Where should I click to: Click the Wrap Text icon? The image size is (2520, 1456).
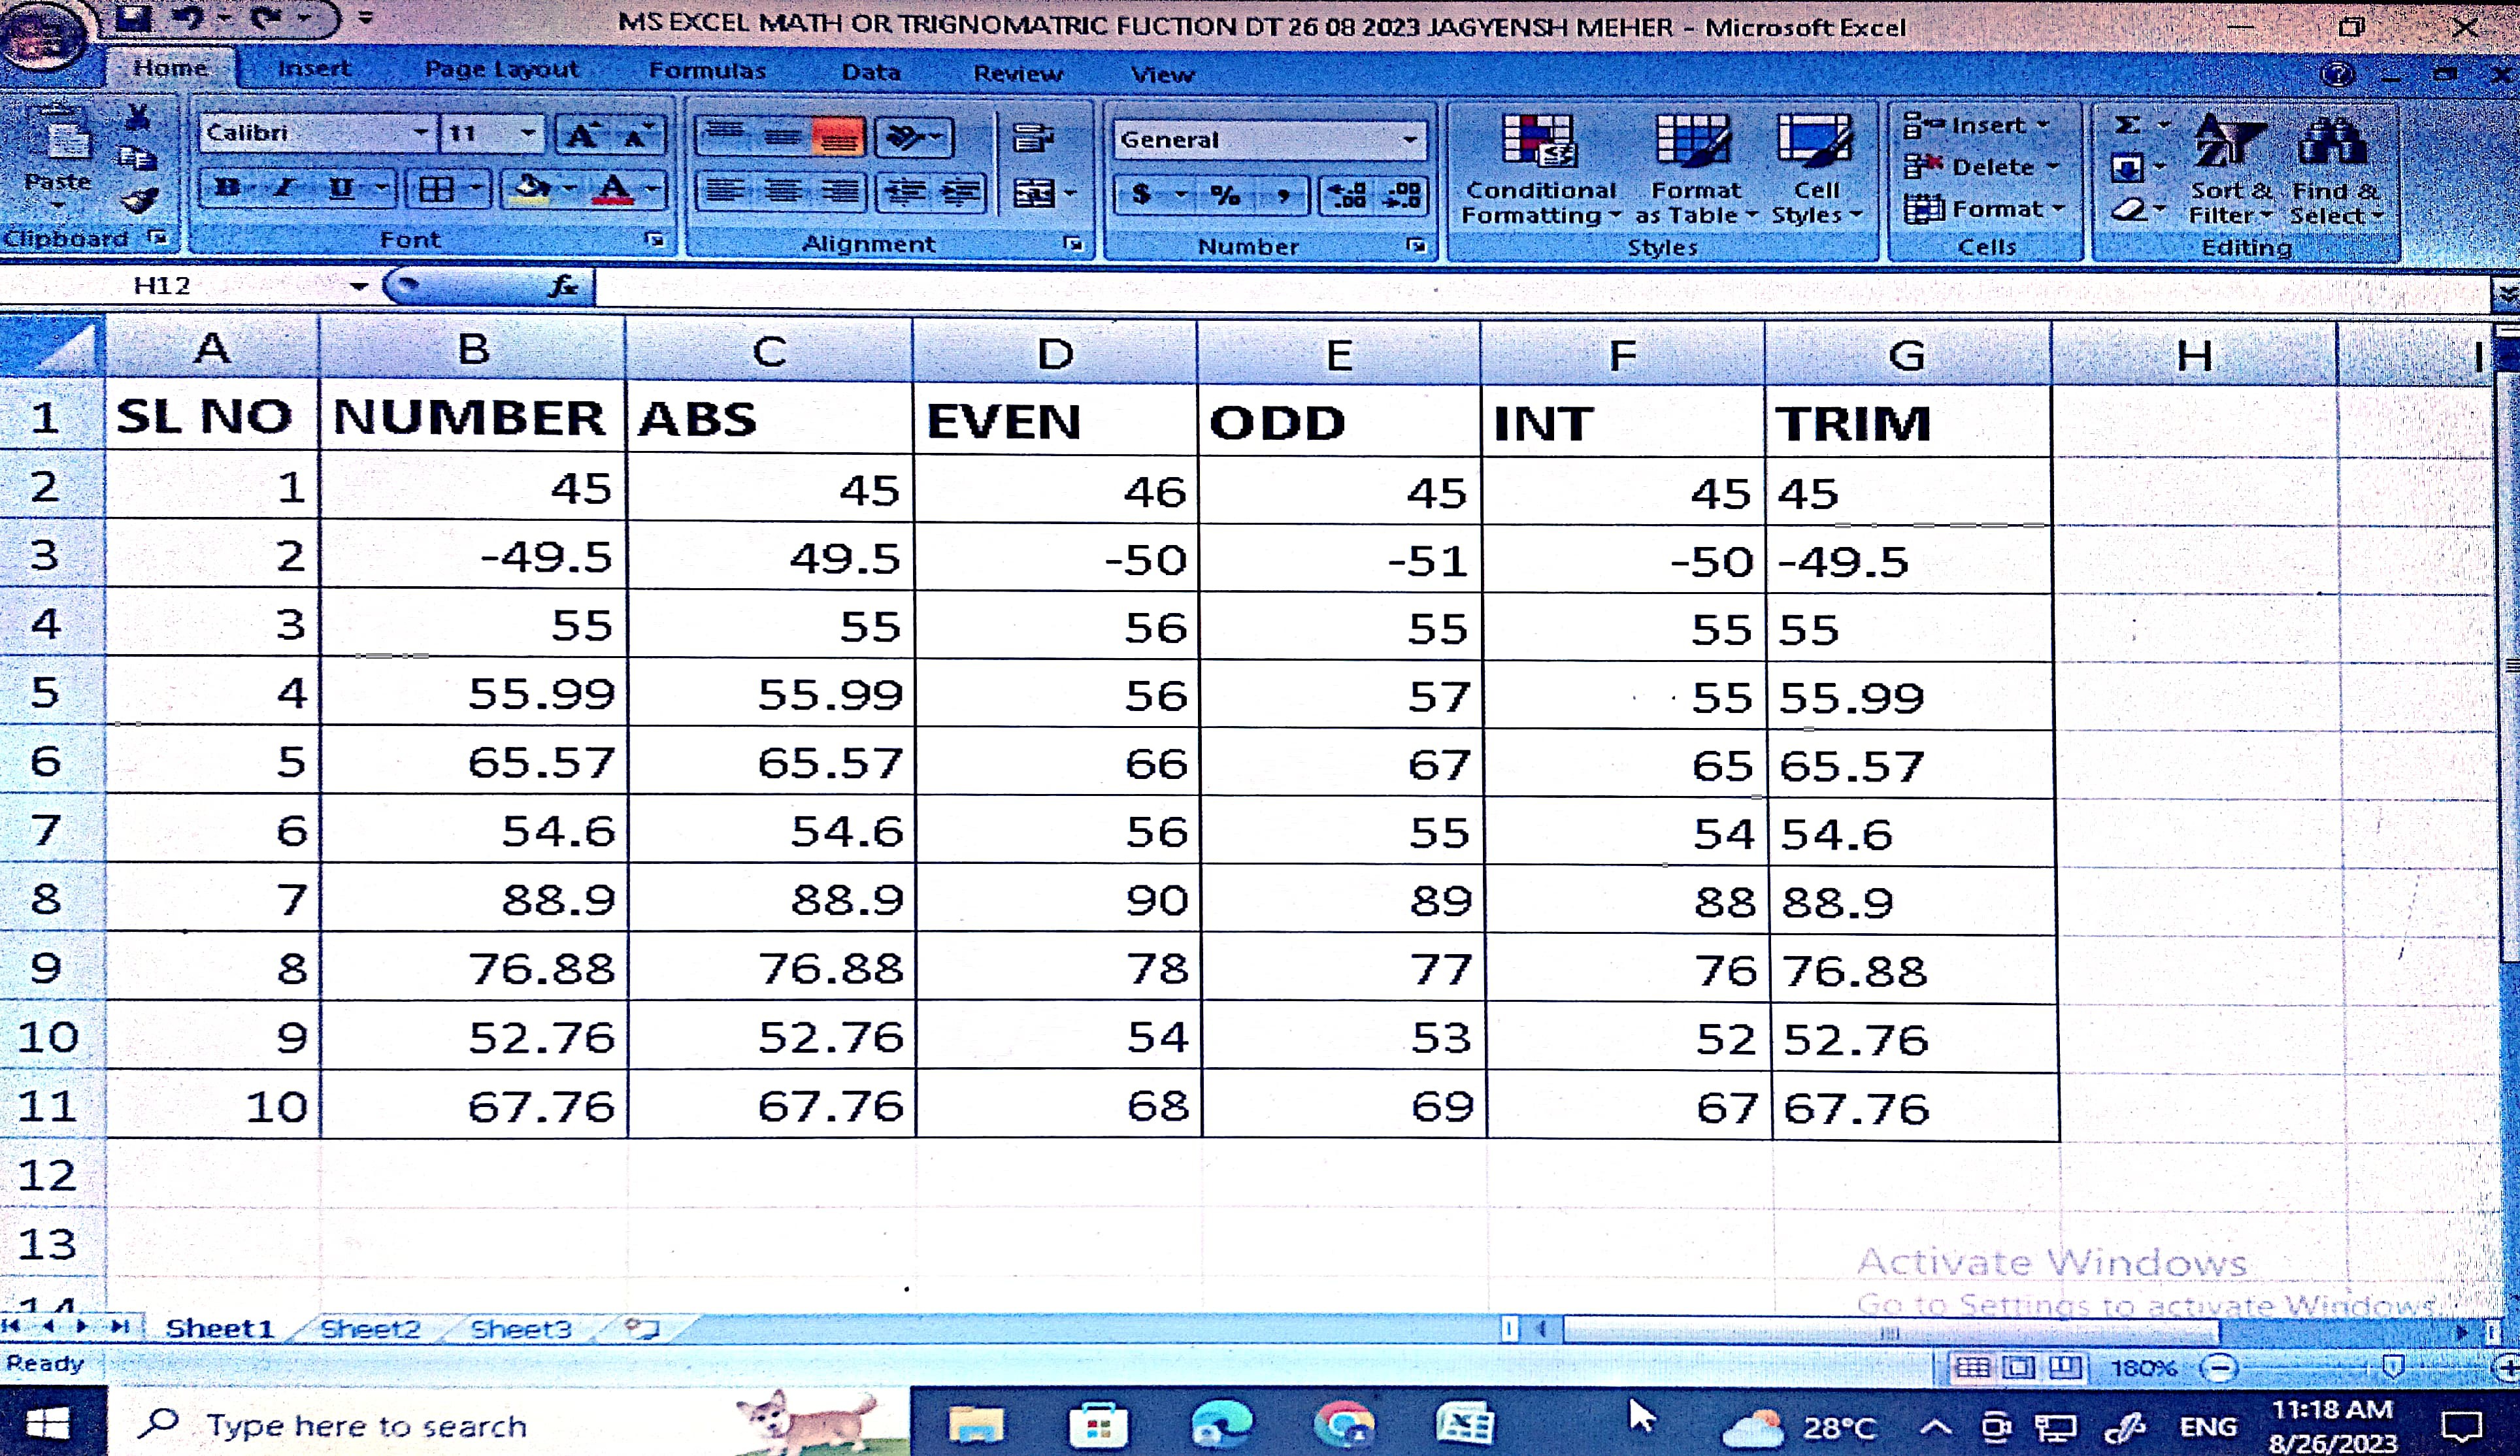coord(1033,138)
